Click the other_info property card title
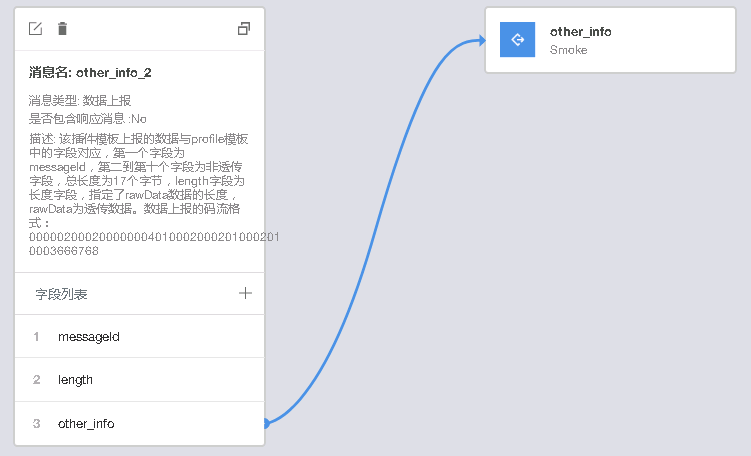This screenshot has height=456, width=751. pos(581,32)
